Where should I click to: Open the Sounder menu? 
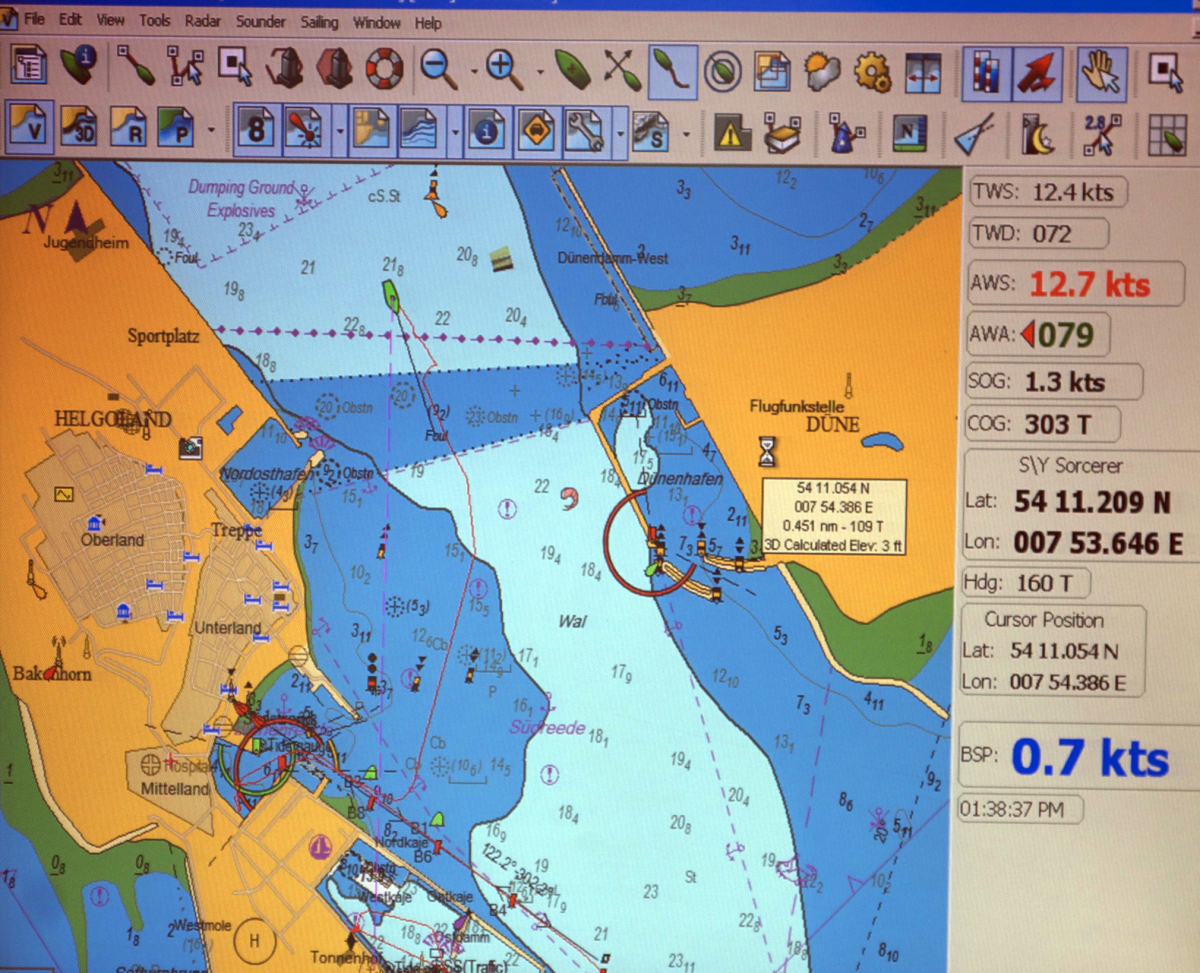(x=261, y=21)
